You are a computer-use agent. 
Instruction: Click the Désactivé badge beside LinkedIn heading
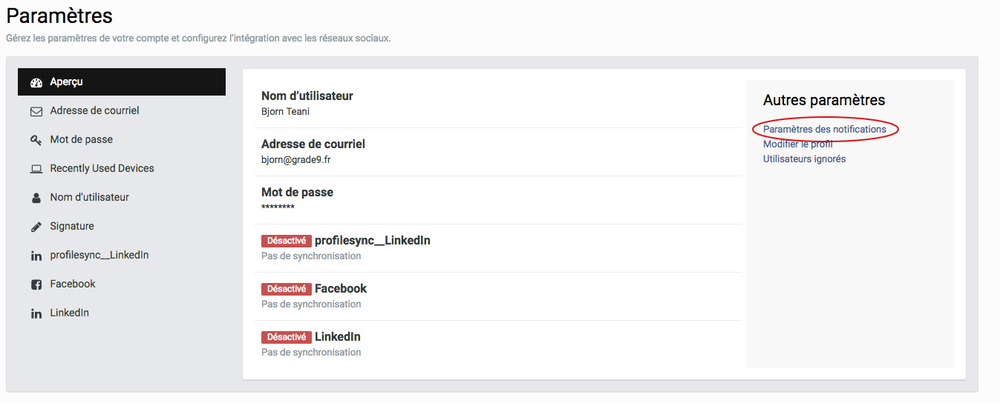coord(286,337)
